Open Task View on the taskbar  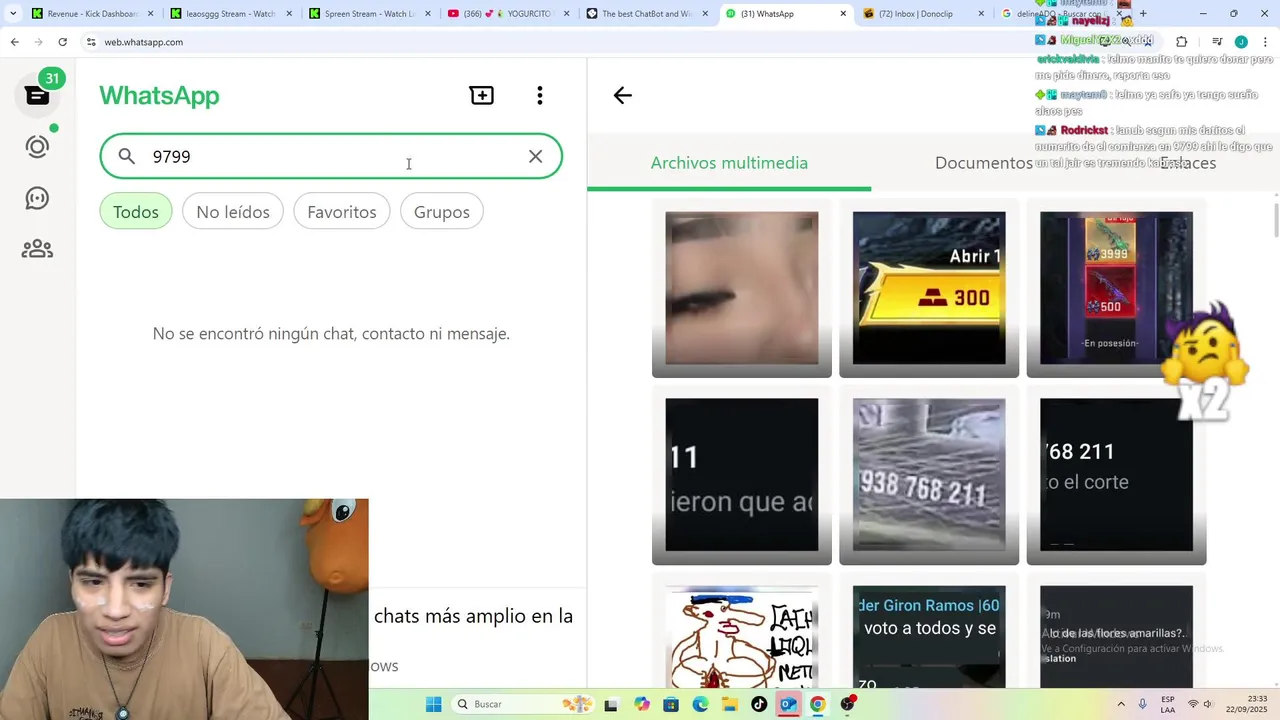(x=611, y=704)
